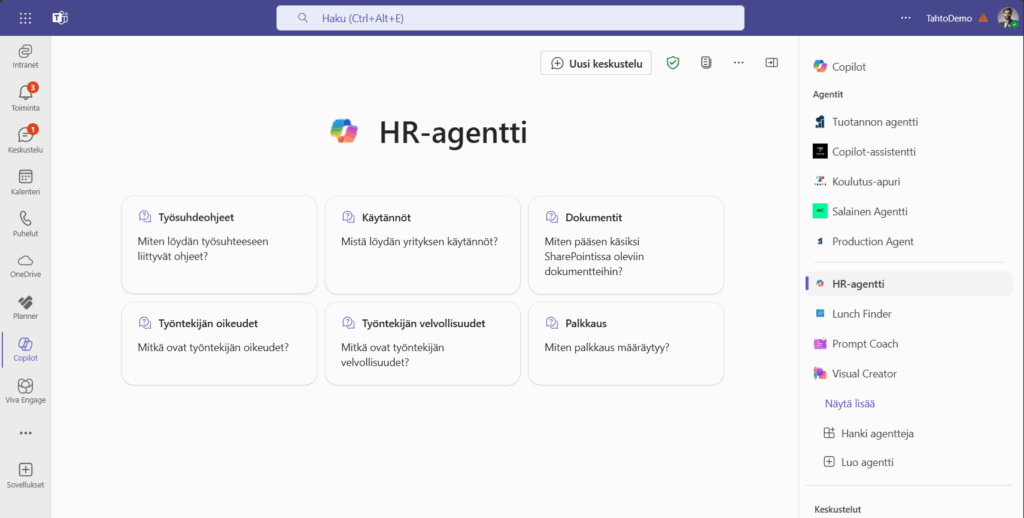Select Käytännöt prompt card
This screenshot has width=1024, height=518.
click(x=423, y=245)
